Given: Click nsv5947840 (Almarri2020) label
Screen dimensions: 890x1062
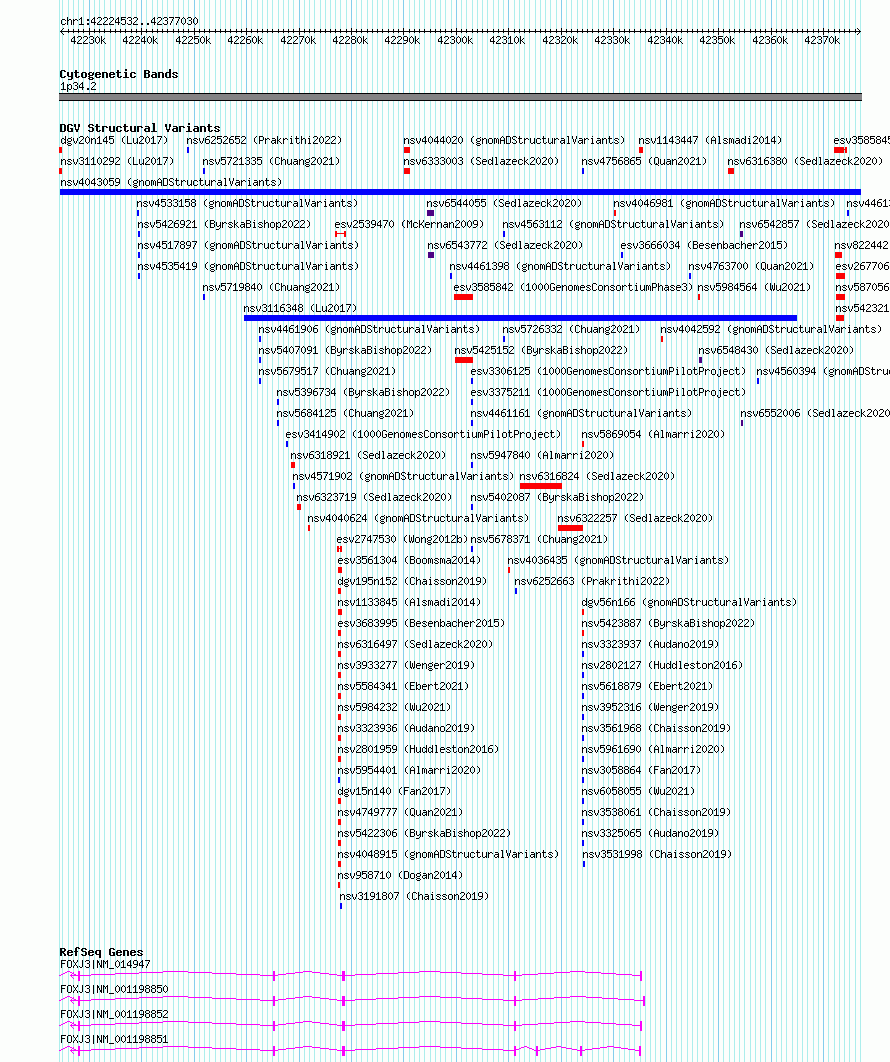Looking at the screenshot, I should coord(542,455).
